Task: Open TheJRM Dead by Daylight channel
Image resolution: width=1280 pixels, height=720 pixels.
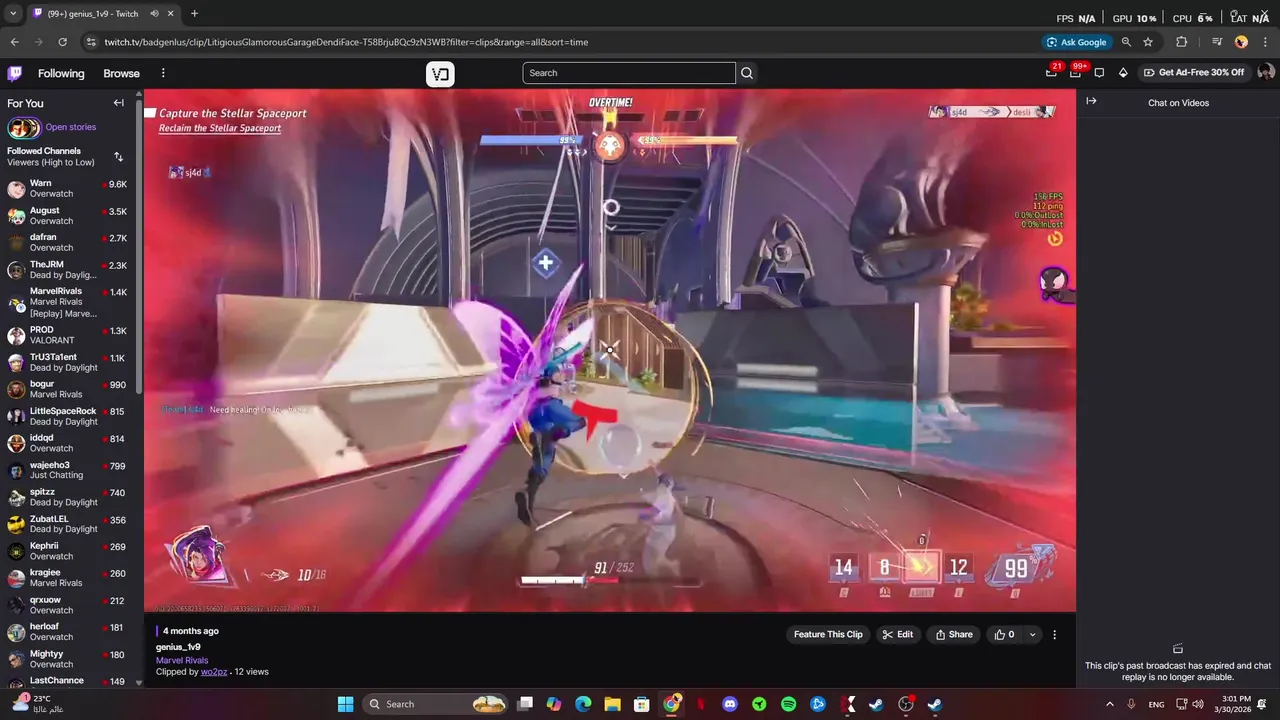Action: [68, 270]
